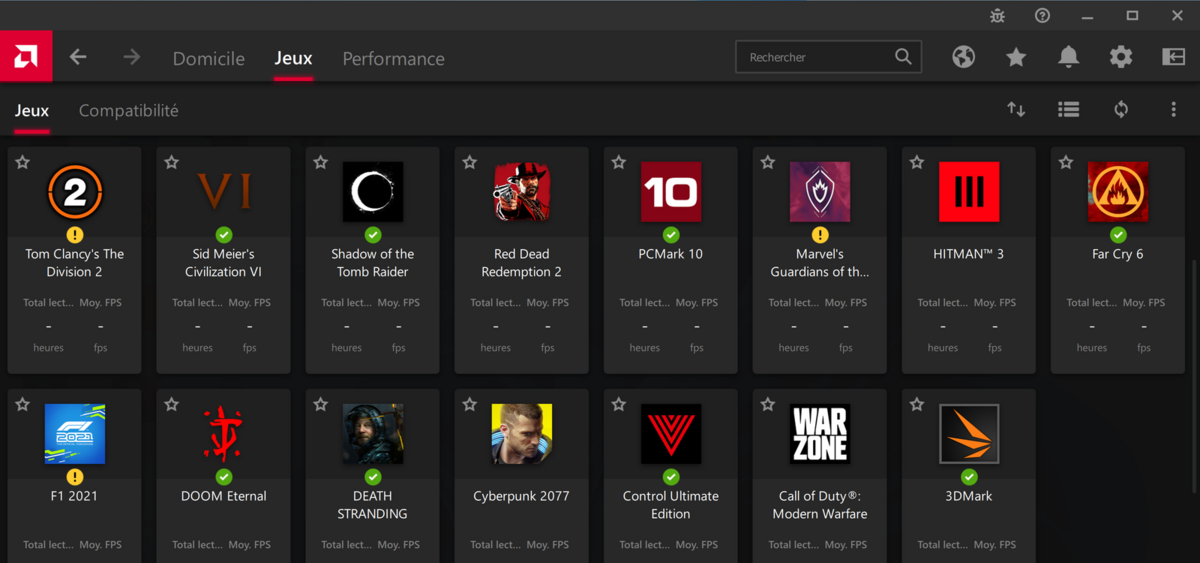Open the bug report icon
The height and width of the screenshot is (563, 1200).
(997, 15)
